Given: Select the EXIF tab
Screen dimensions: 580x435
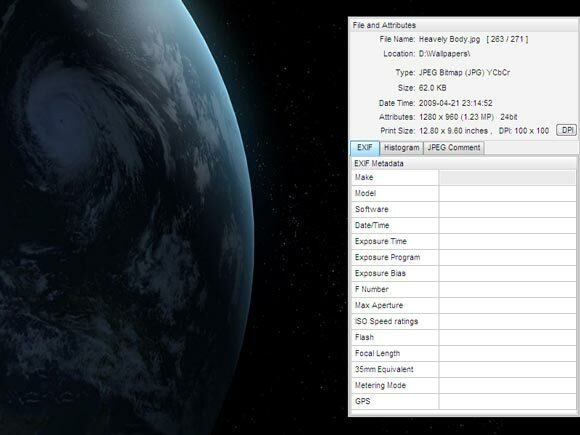Looking at the screenshot, I should (365, 148).
